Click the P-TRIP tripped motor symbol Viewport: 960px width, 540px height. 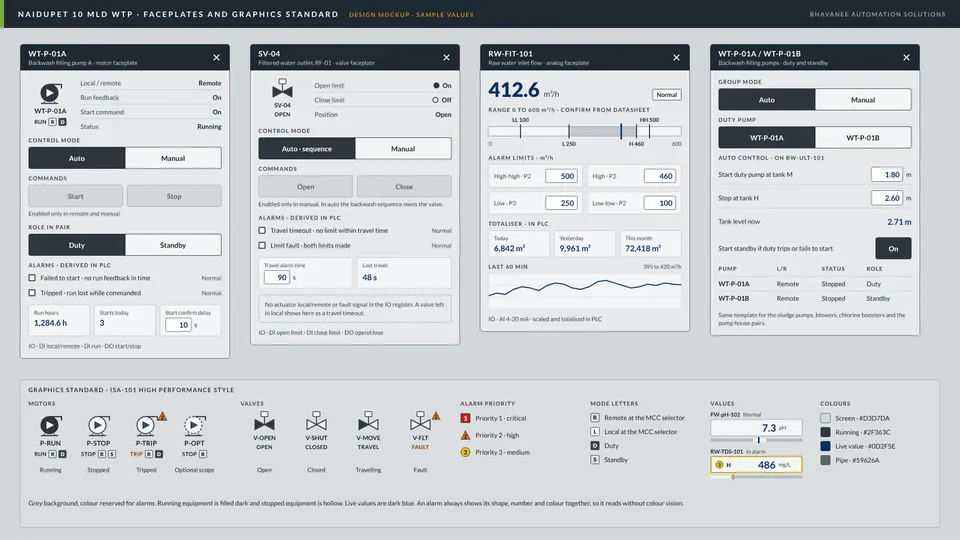[x=146, y=425]
